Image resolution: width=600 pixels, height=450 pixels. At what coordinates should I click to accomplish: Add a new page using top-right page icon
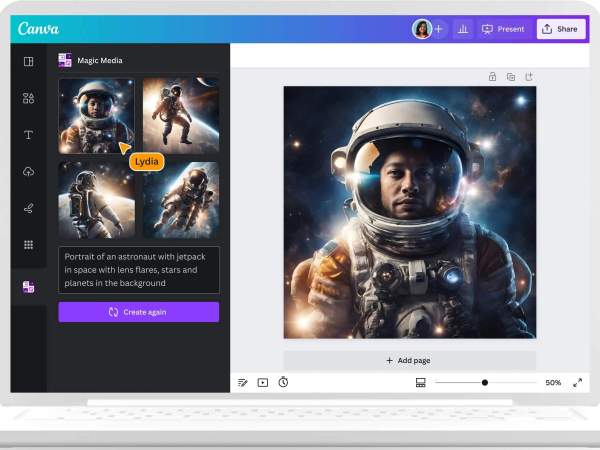[529, 77]
